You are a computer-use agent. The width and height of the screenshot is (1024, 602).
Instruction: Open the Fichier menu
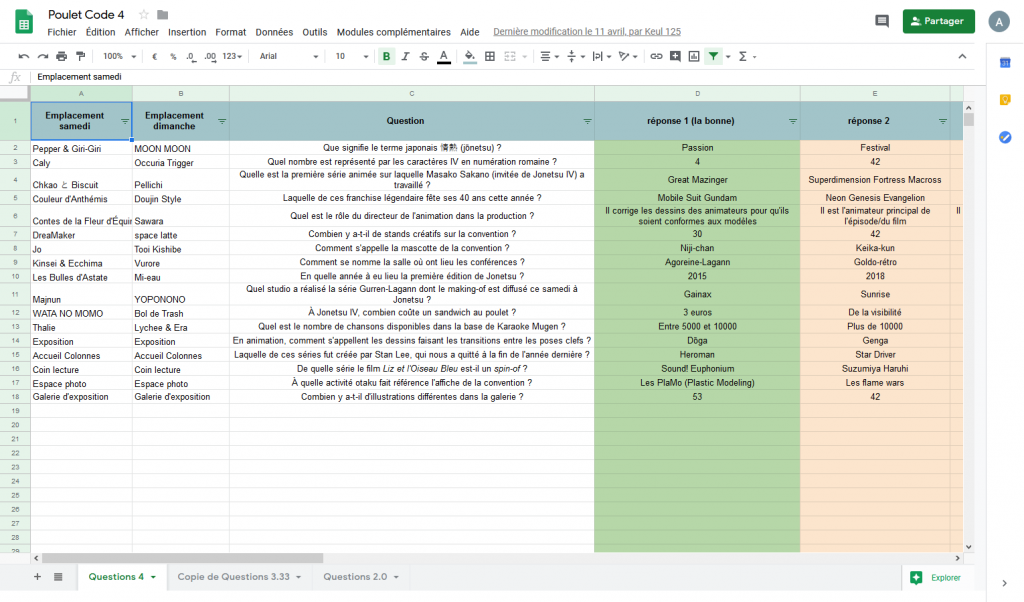pyautogui.click(x=61, y=32)
